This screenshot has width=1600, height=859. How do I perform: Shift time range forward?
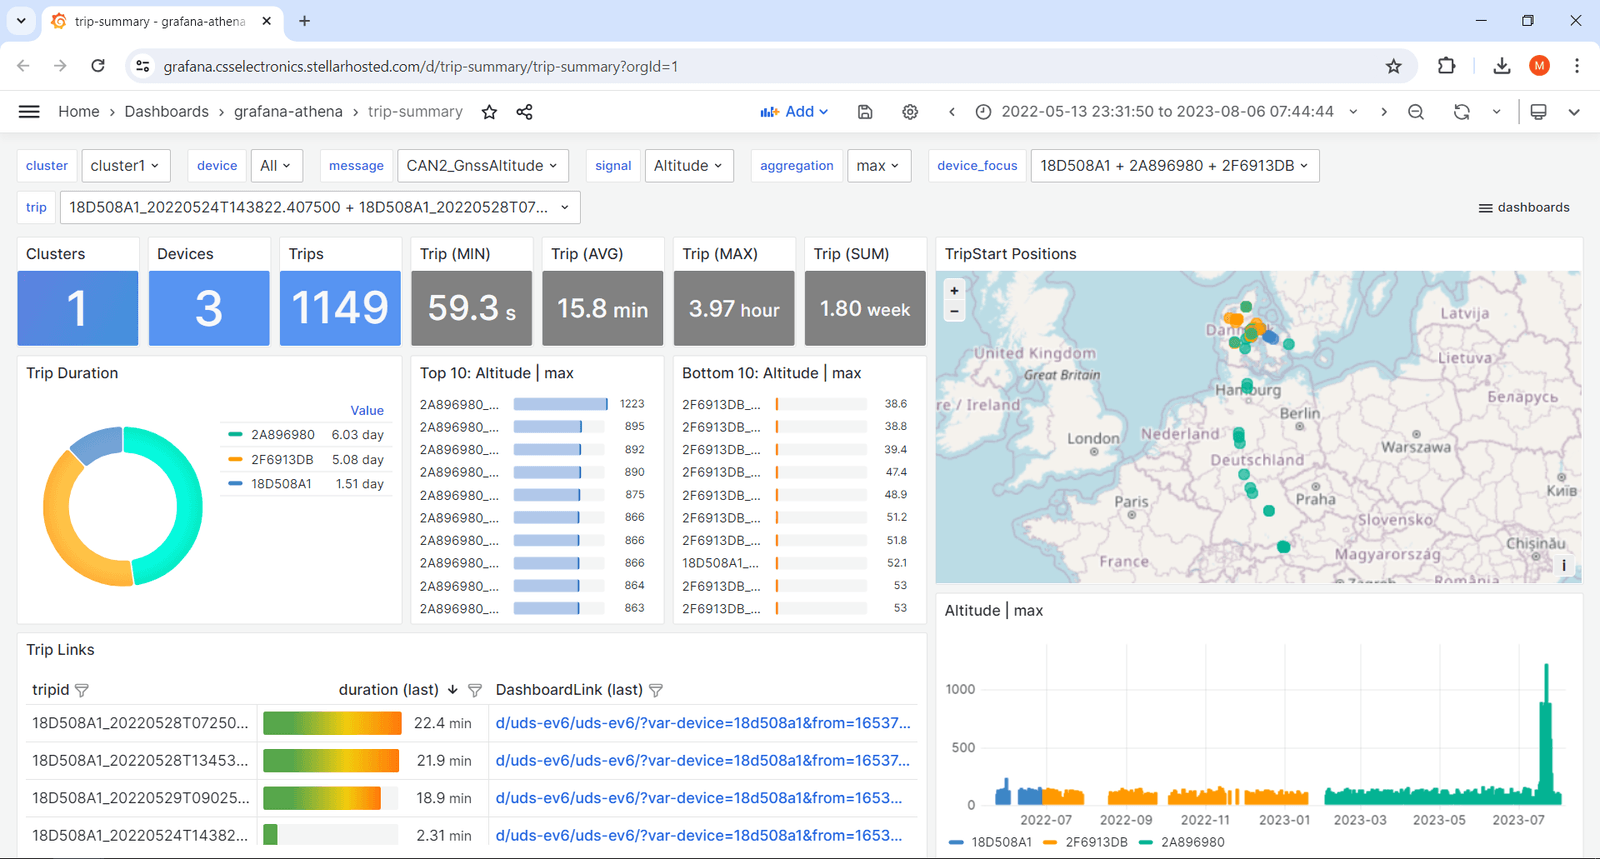click(1384, 112)
